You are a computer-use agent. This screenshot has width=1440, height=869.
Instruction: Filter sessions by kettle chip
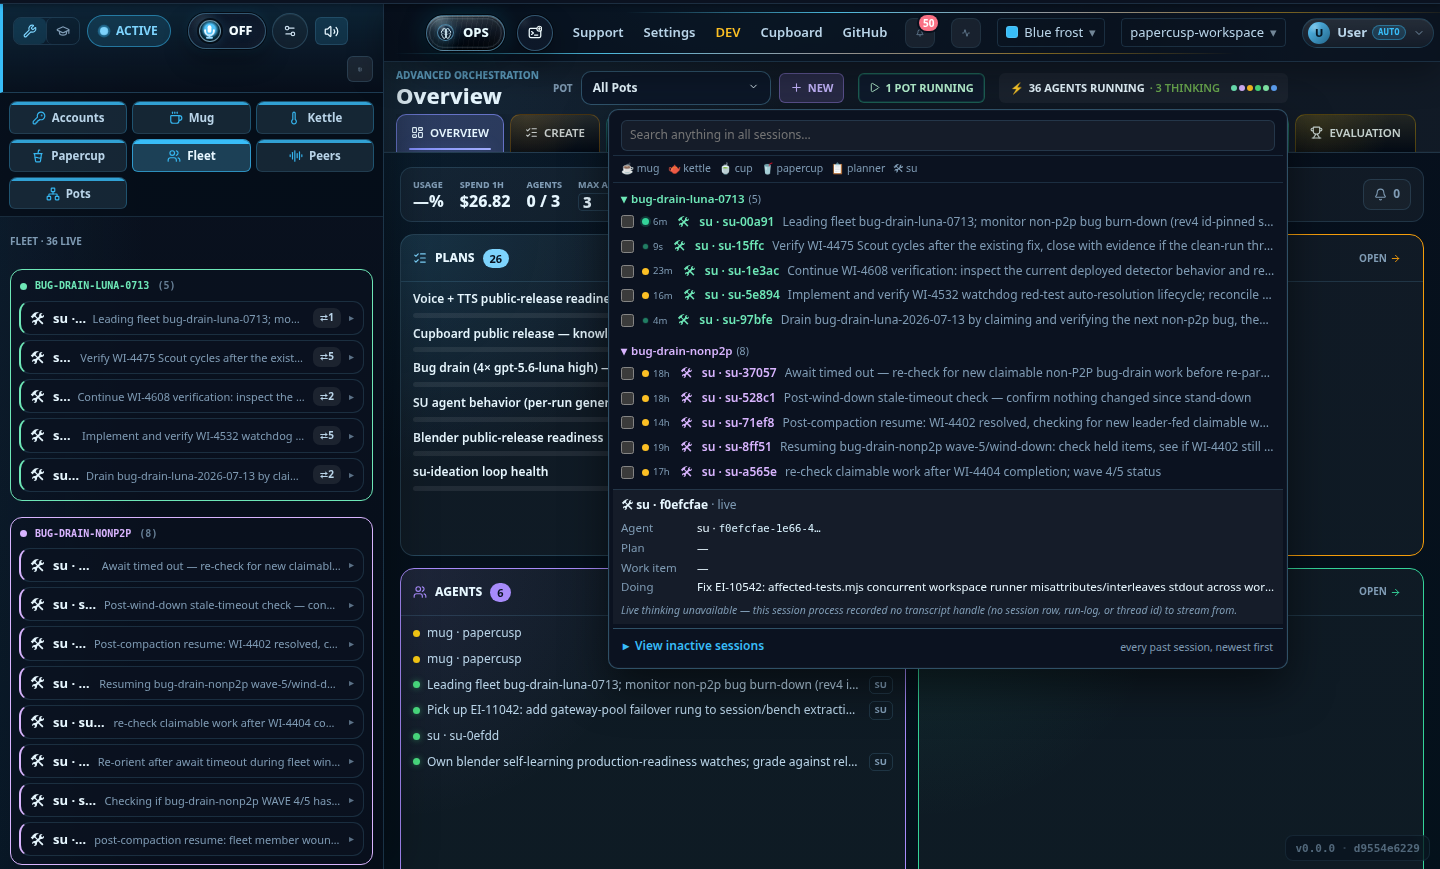(690, 169)
